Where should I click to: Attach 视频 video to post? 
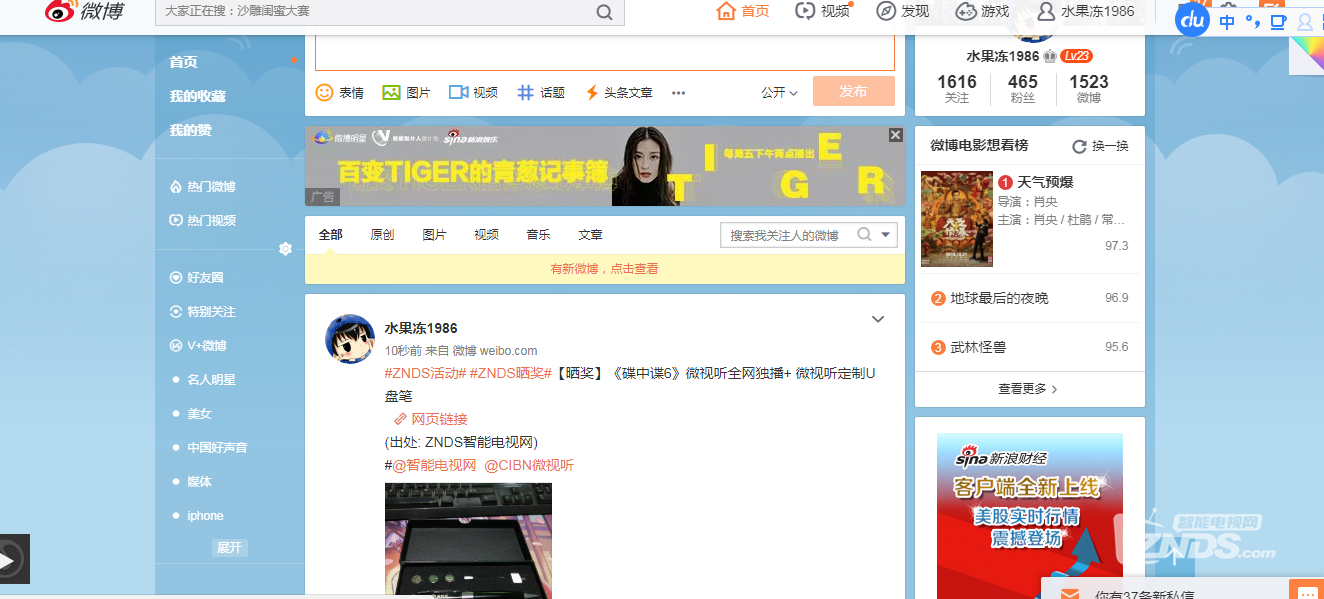click(x=473, y=92)
